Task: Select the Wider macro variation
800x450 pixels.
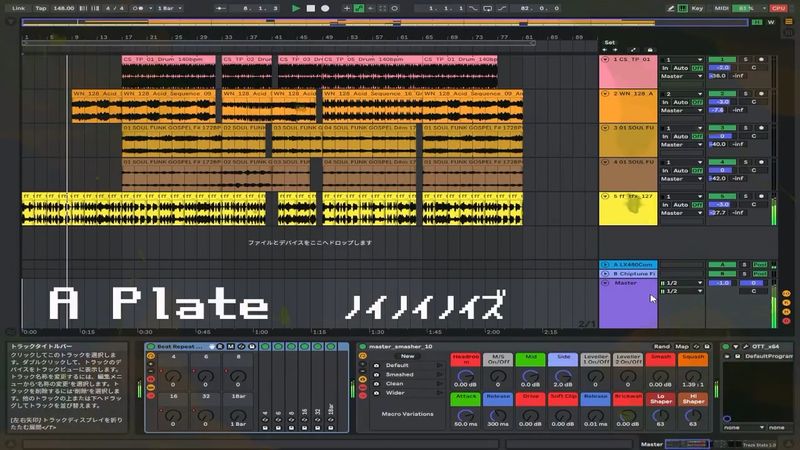Action: point(396,392)
